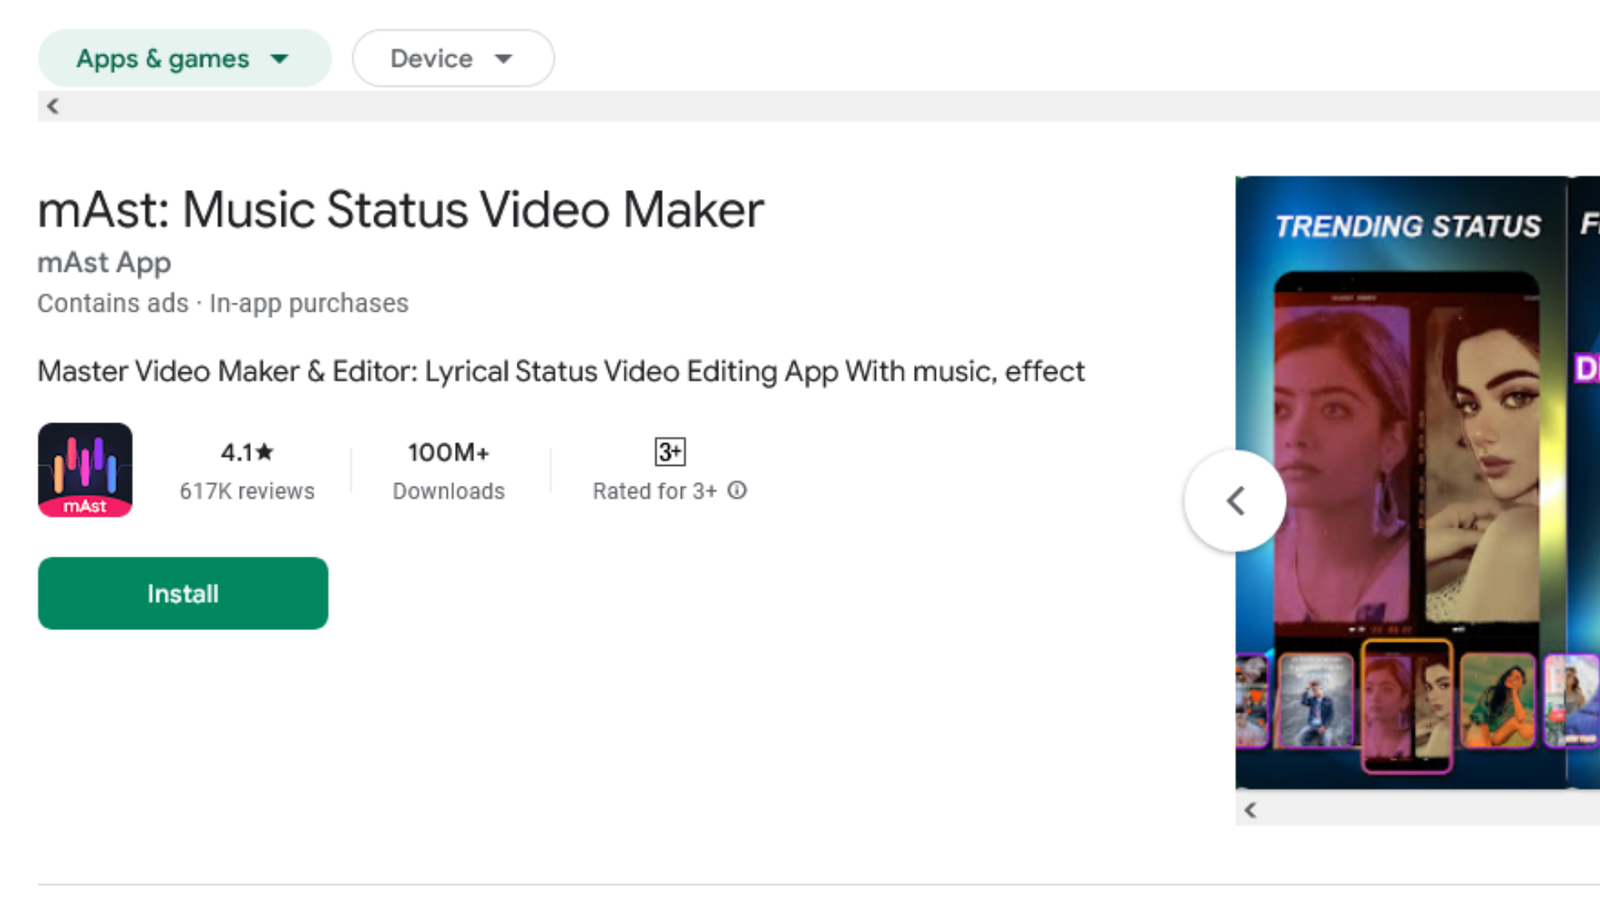Screen dimensions: 1600x900
Task: Click the 3+ content rating icon
Action: [670, 452]
